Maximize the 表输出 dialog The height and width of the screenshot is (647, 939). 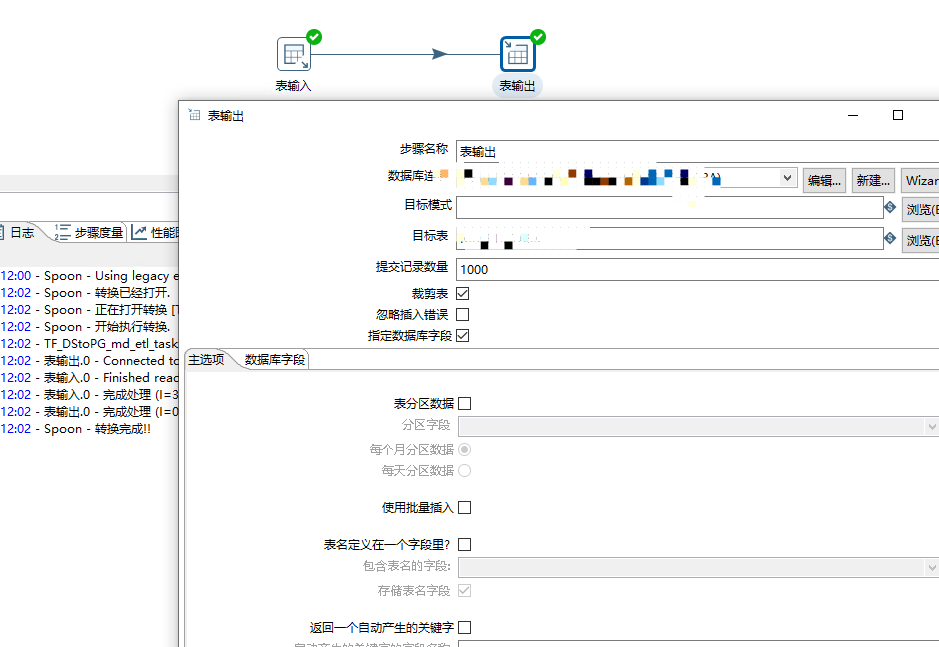(x=898, y=115)
